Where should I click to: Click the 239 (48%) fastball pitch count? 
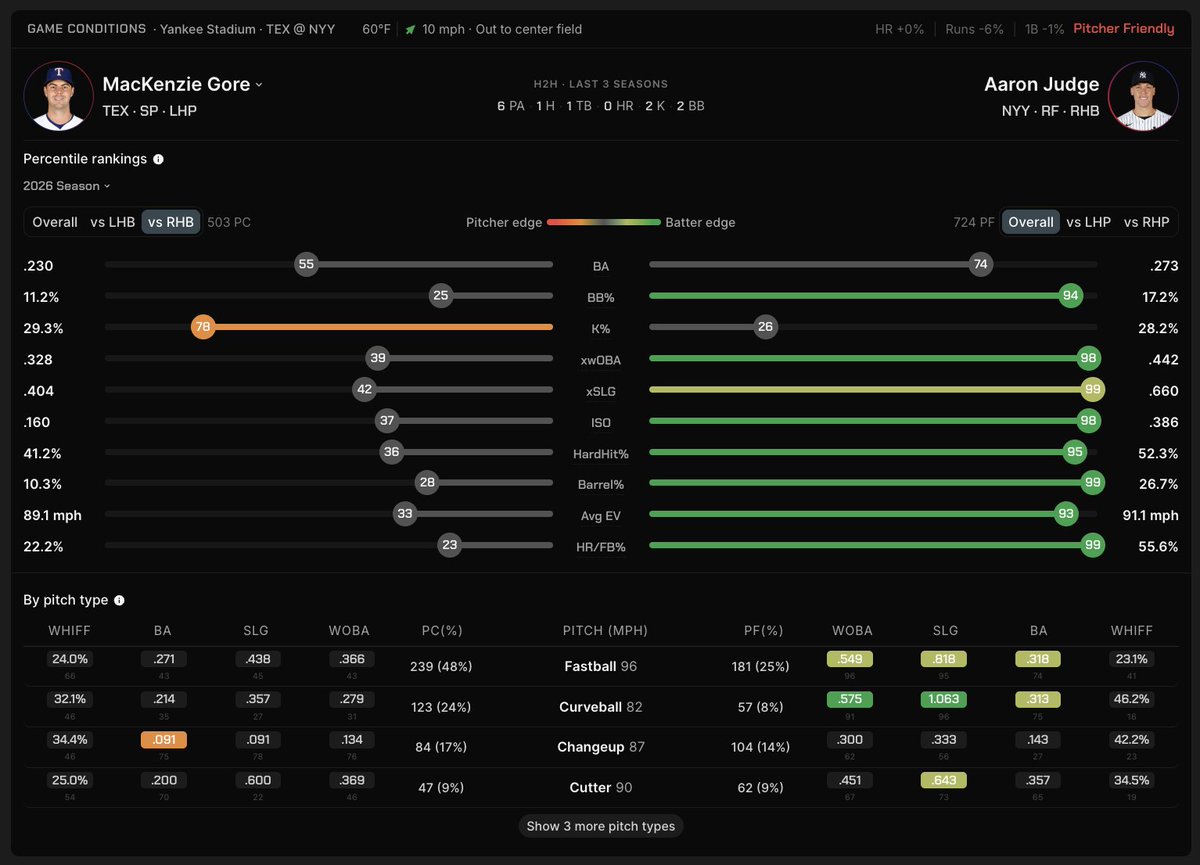point(441,666)
